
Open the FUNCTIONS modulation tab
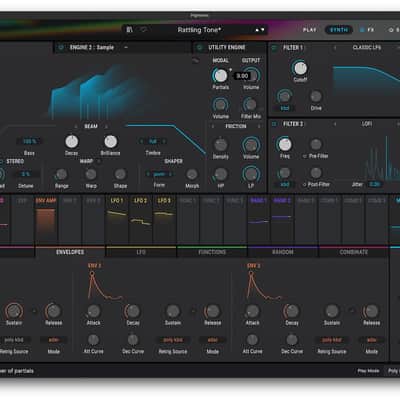tap(212, 252)
